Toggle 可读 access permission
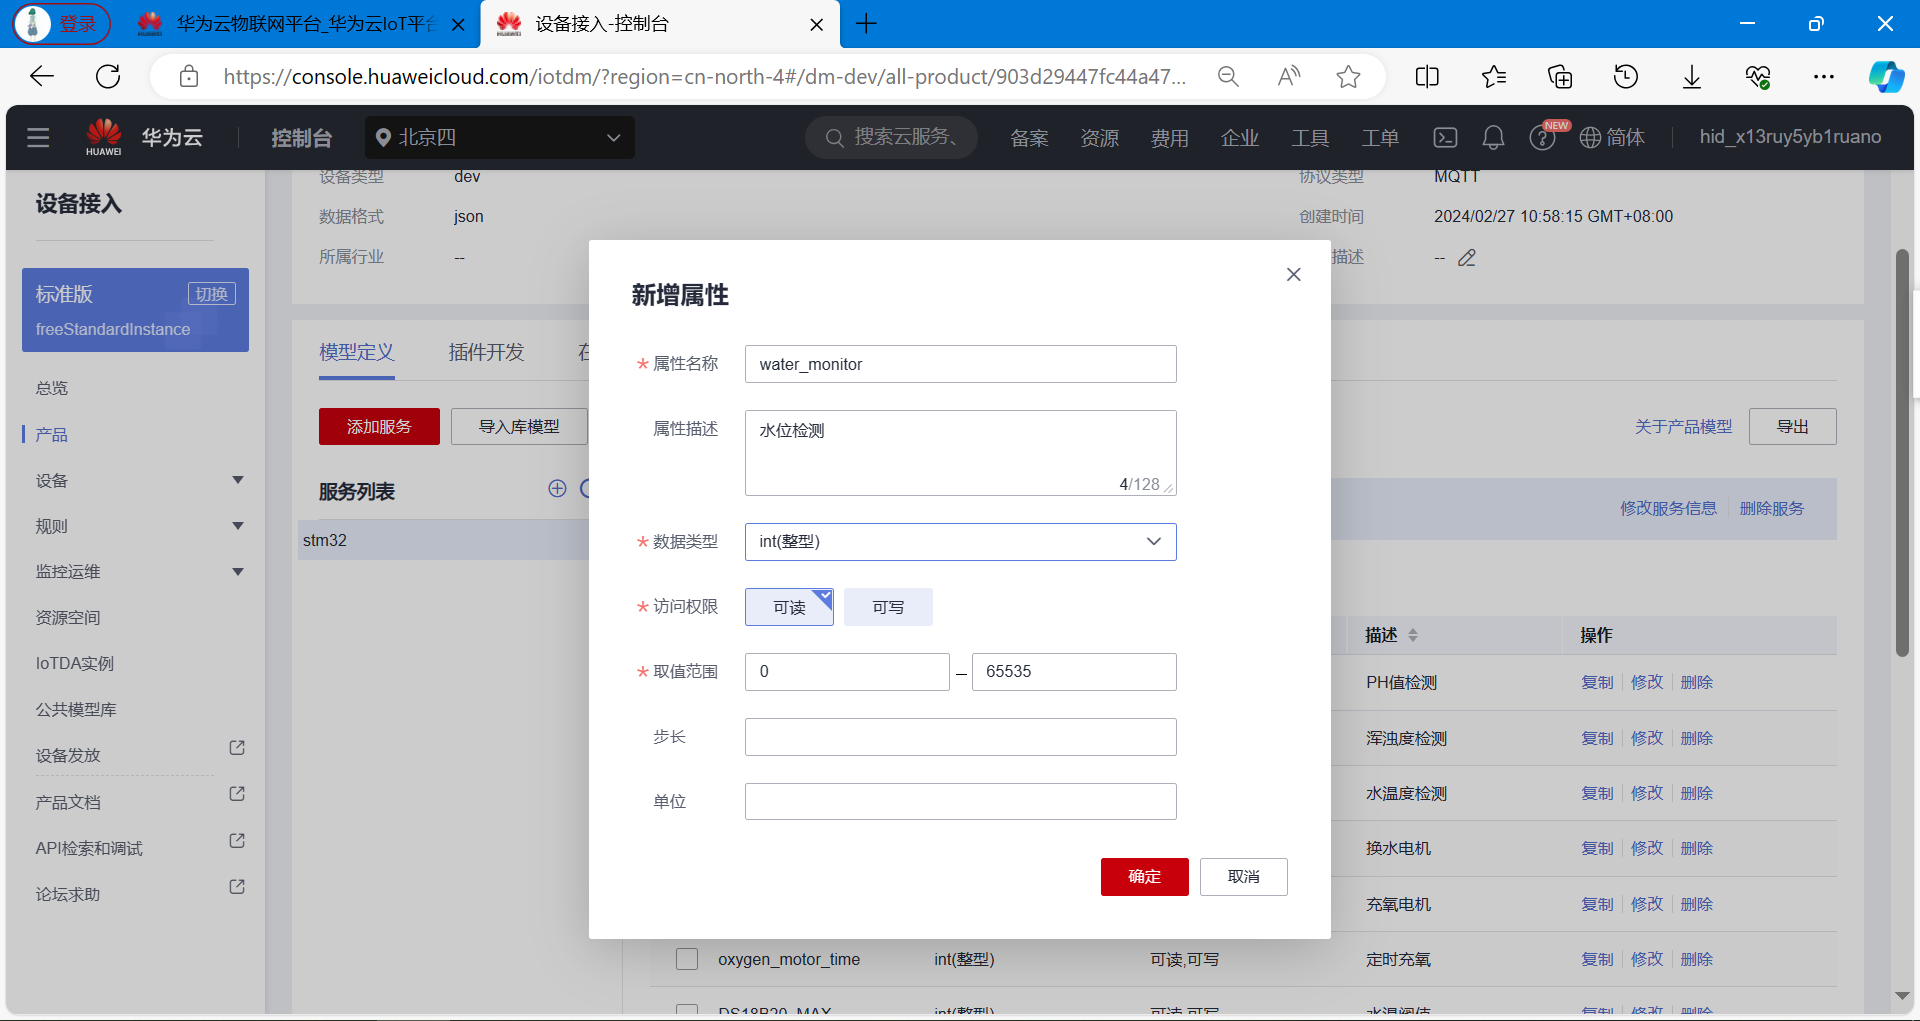Screen dimensions: 1920x1021 coord(789,607)
